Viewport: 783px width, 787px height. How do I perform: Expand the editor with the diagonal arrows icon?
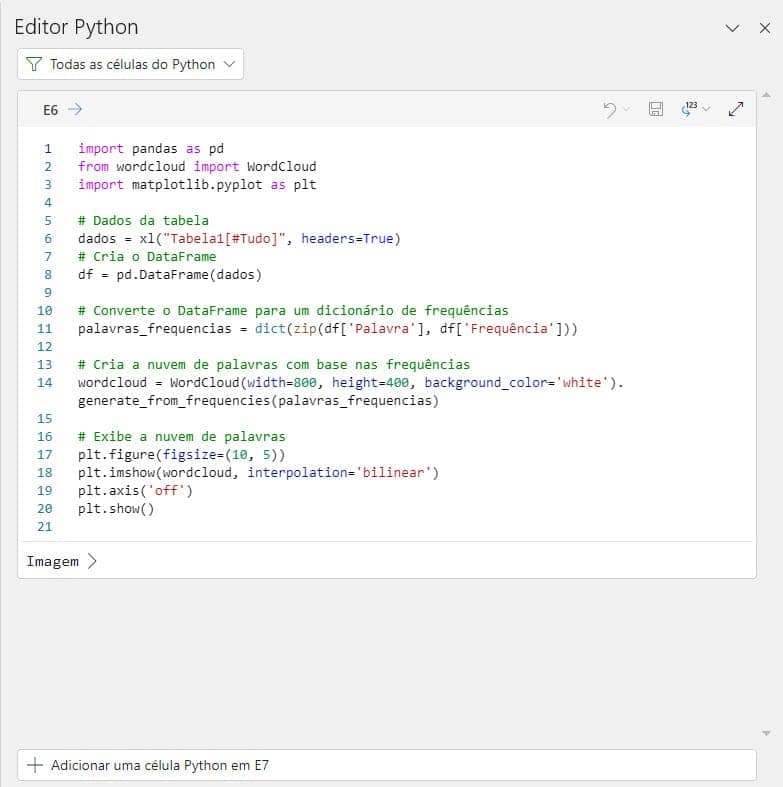(736, 110)
